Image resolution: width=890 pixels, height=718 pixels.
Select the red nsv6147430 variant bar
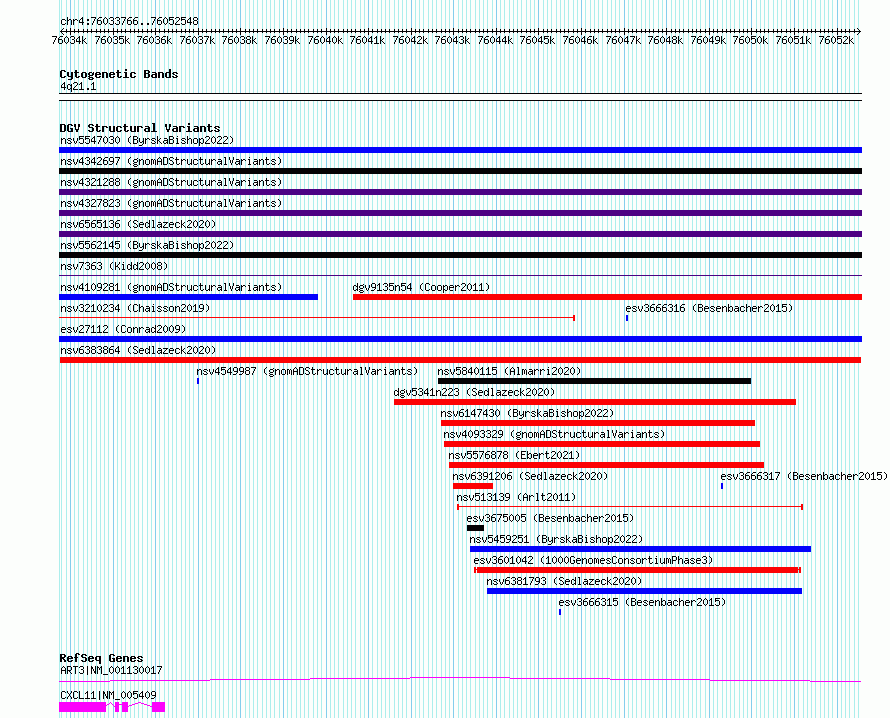[x=598, y=423]
